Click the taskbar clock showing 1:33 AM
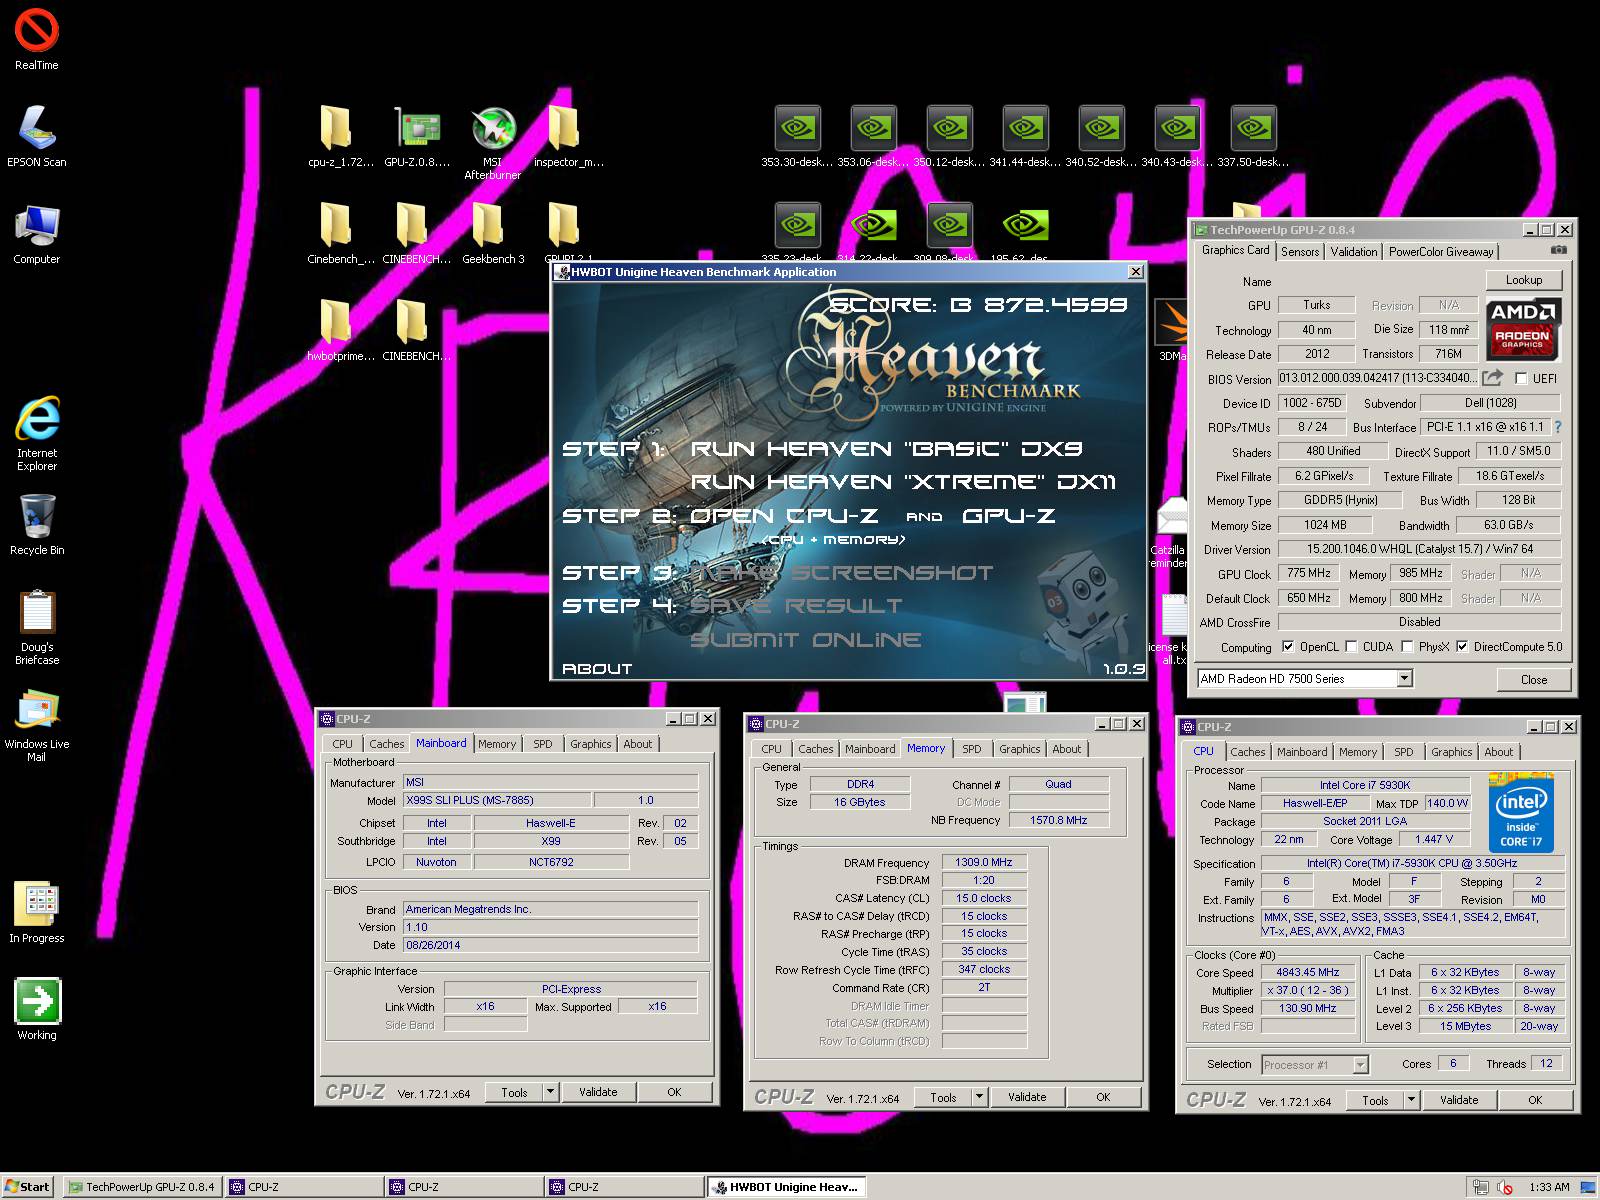 tap(1549, 1187)
